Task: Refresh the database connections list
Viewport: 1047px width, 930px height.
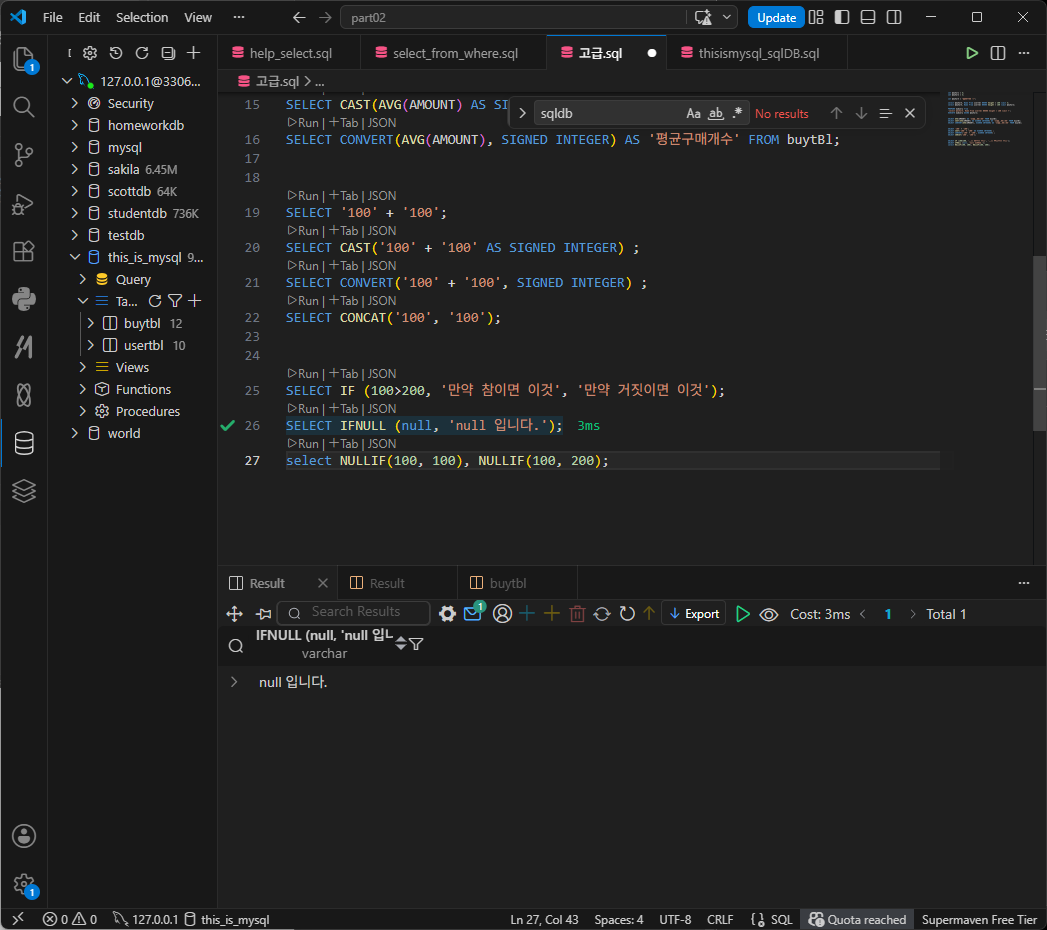Action: [142, 53]
